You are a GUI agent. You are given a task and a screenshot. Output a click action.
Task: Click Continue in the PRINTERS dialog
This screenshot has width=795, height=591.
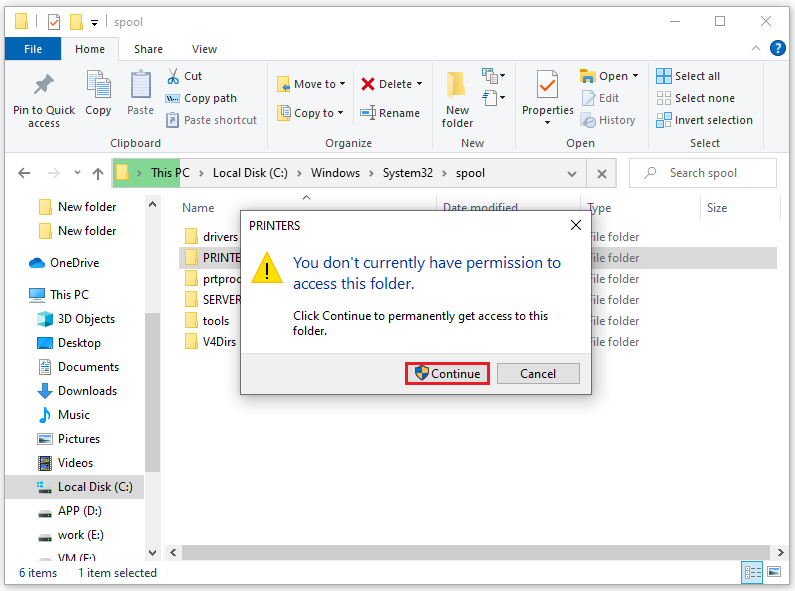(447, 374)
